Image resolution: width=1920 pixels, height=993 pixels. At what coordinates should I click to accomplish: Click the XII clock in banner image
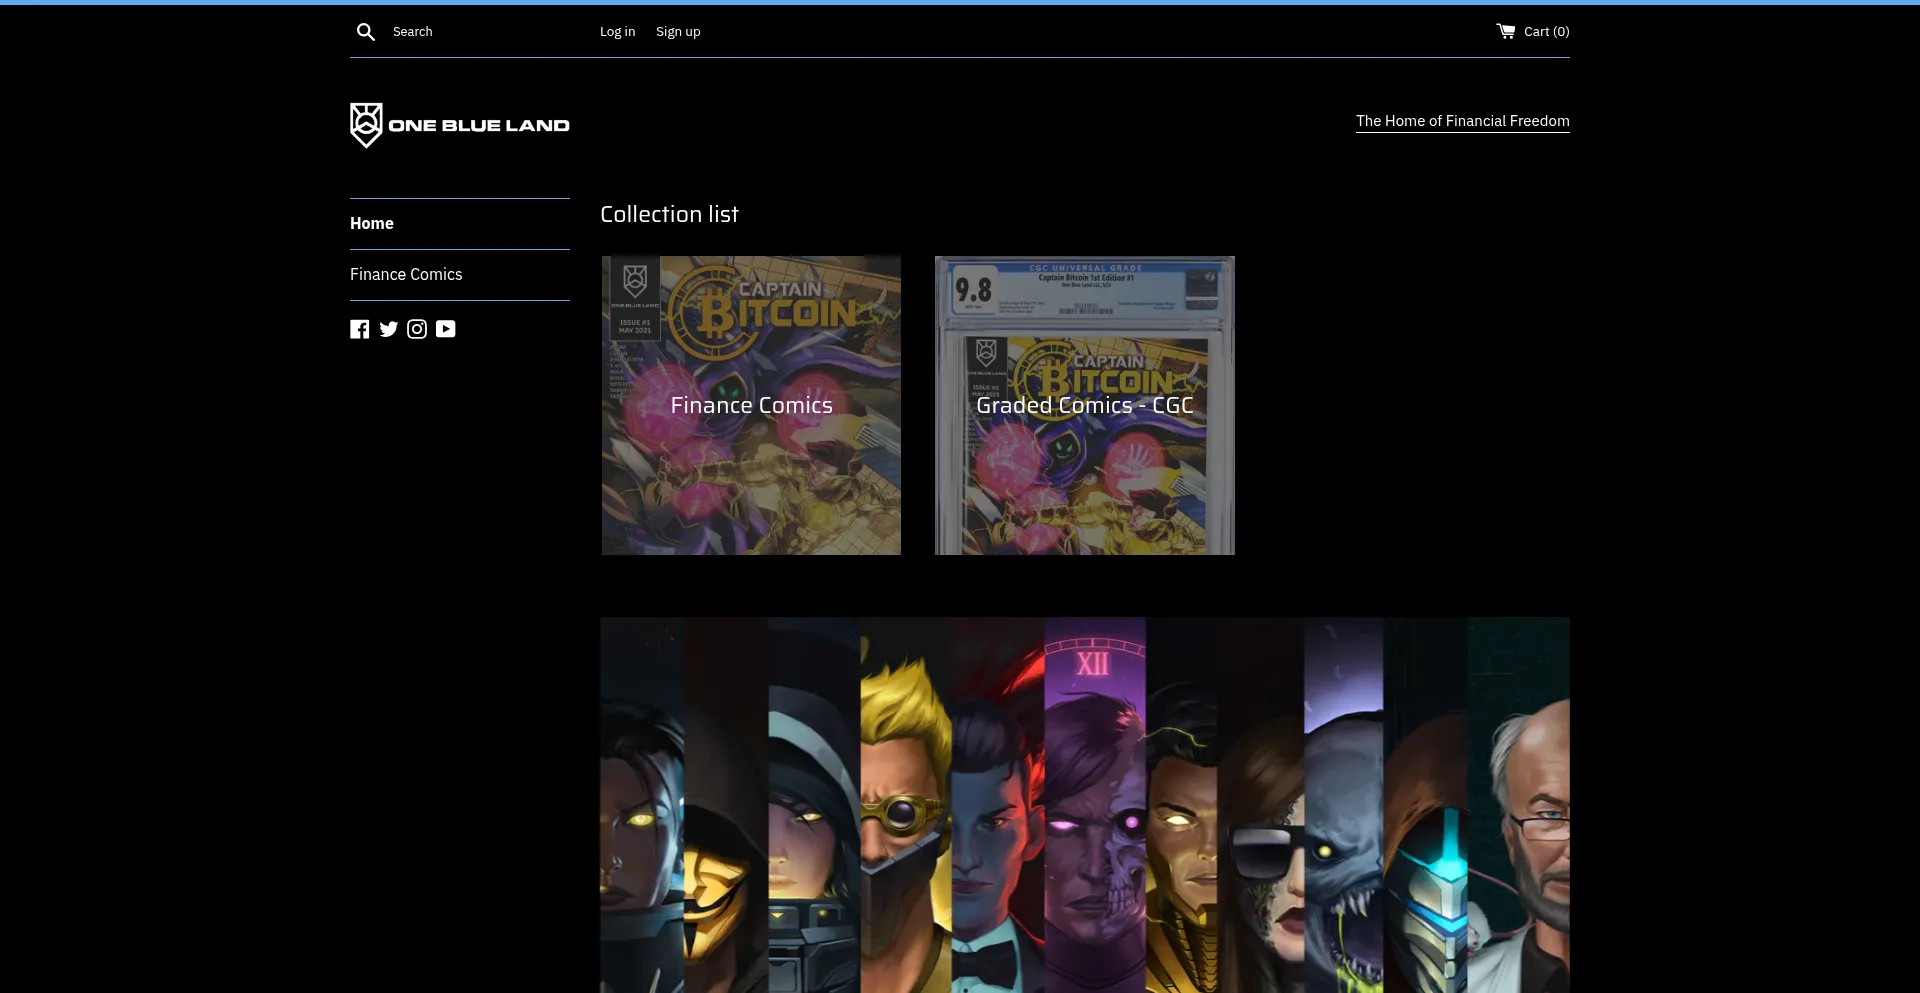[x=1093, y=663]
